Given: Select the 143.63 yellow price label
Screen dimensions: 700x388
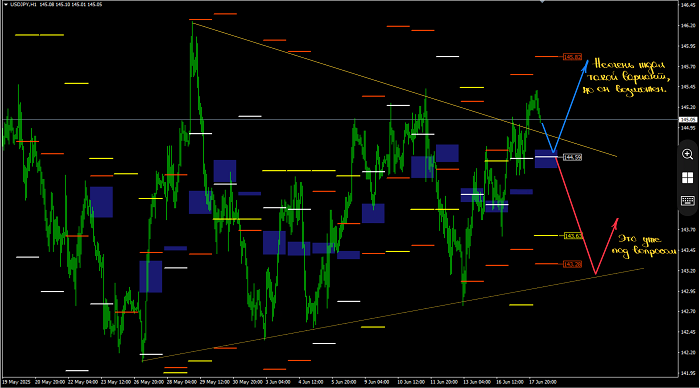Looking at the screenshot, I should [x=573, y=236].
